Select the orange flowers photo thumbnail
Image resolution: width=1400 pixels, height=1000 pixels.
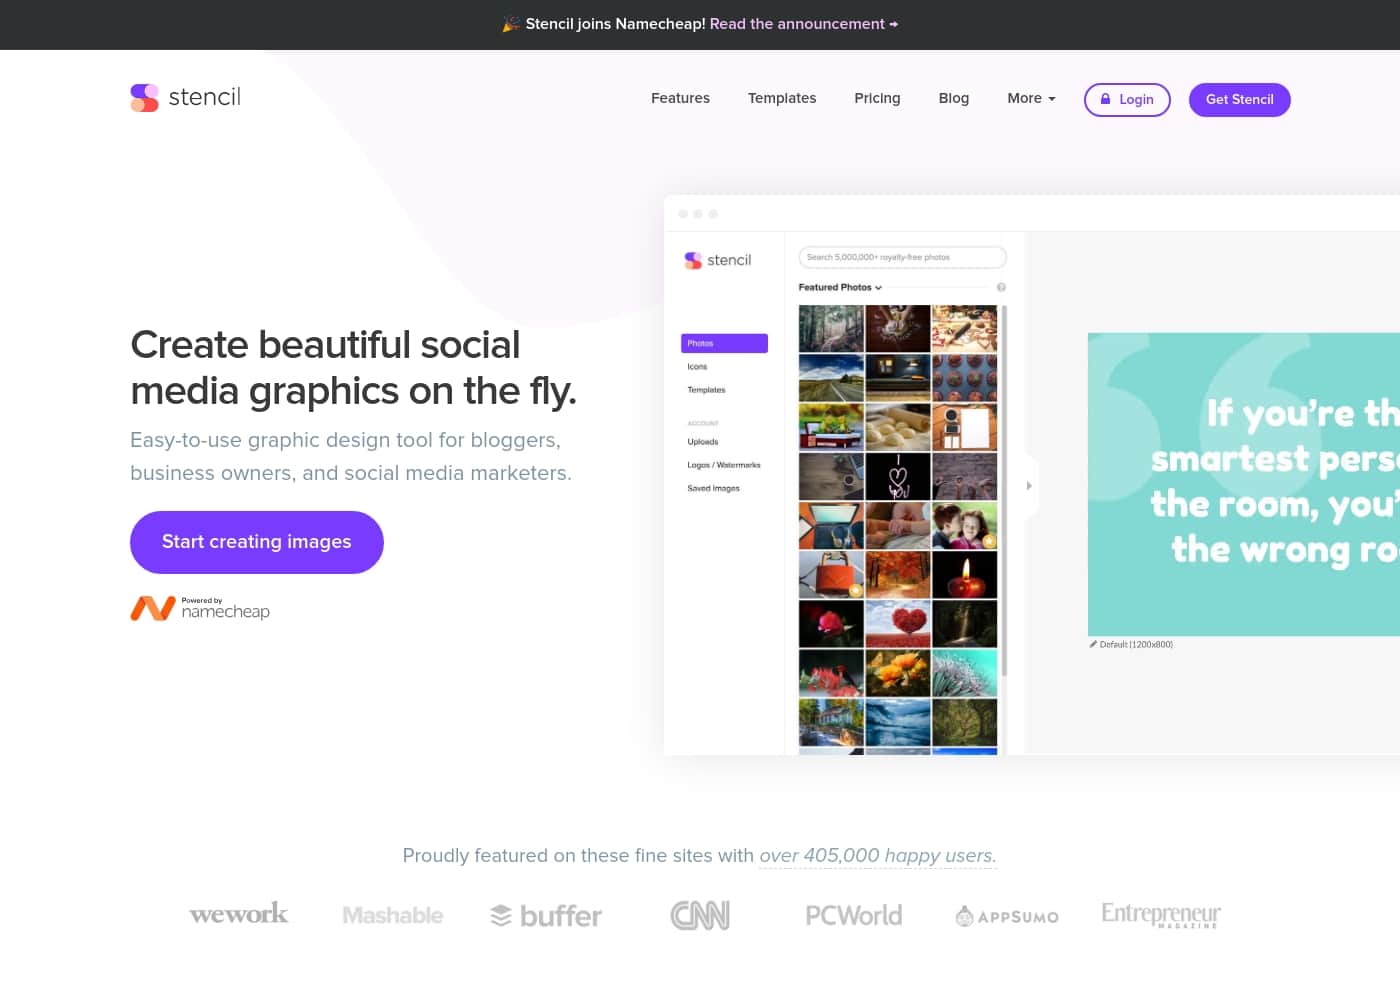pos(898,673)
